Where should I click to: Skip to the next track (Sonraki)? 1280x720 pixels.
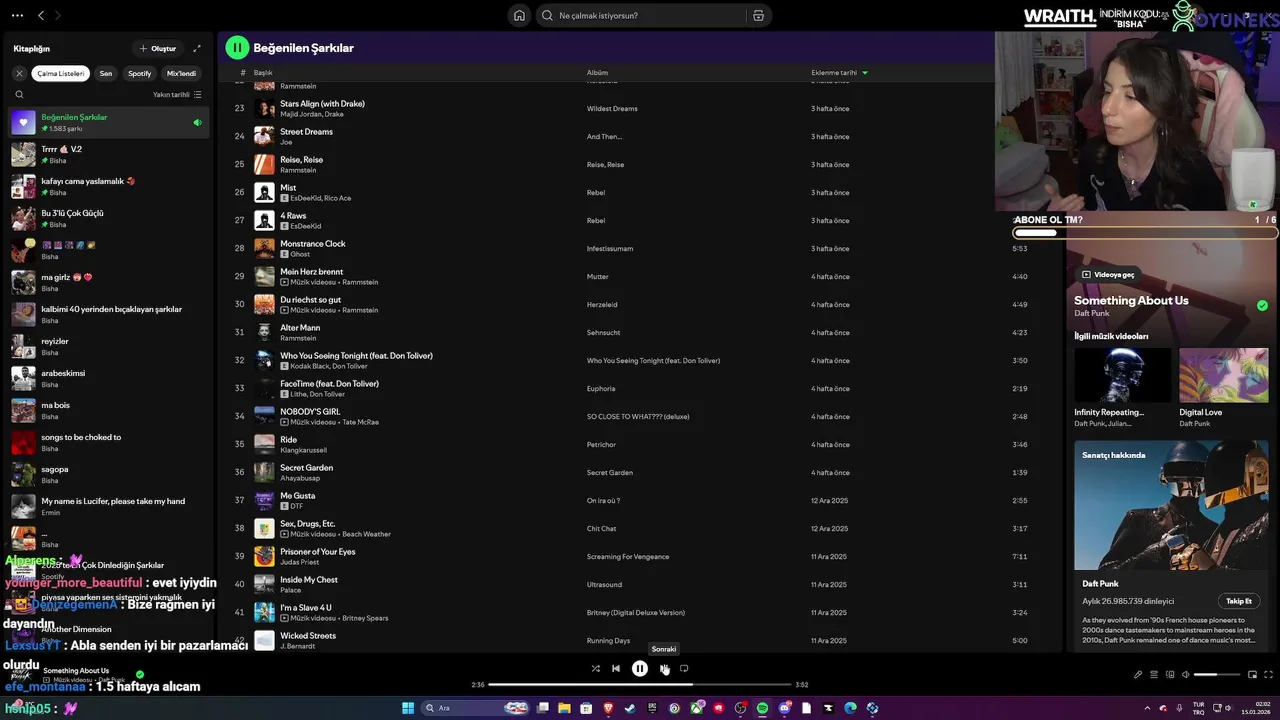(664, 668)
